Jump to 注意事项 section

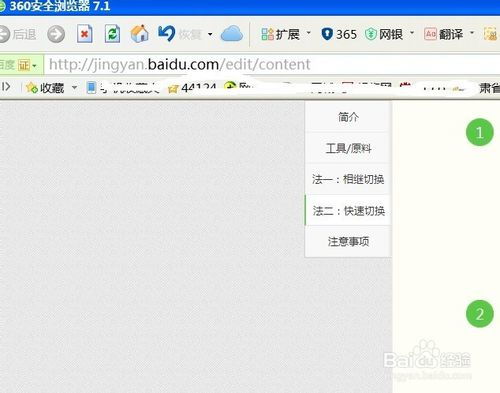[x=348, y=241]
